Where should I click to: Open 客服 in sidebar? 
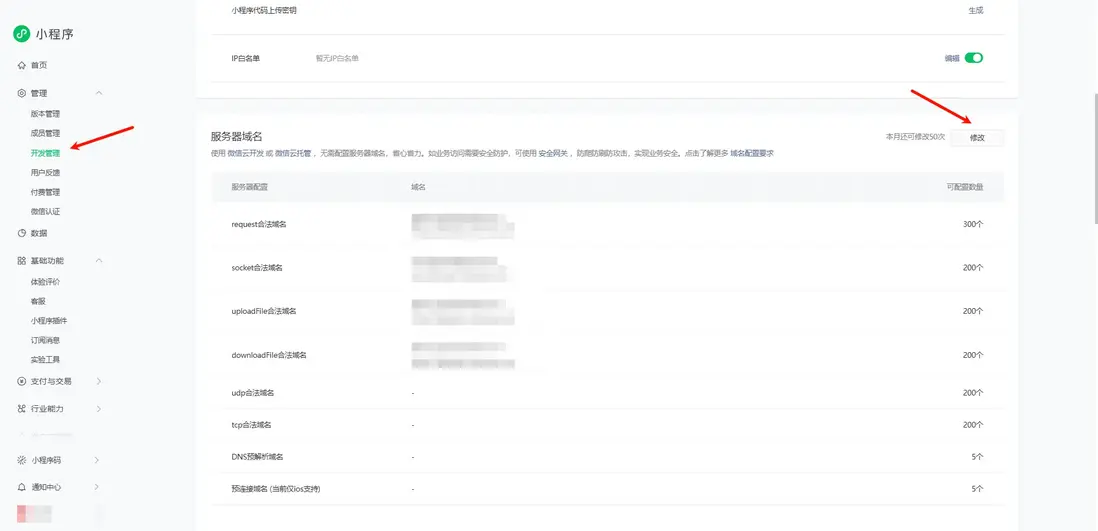[38, 301]
